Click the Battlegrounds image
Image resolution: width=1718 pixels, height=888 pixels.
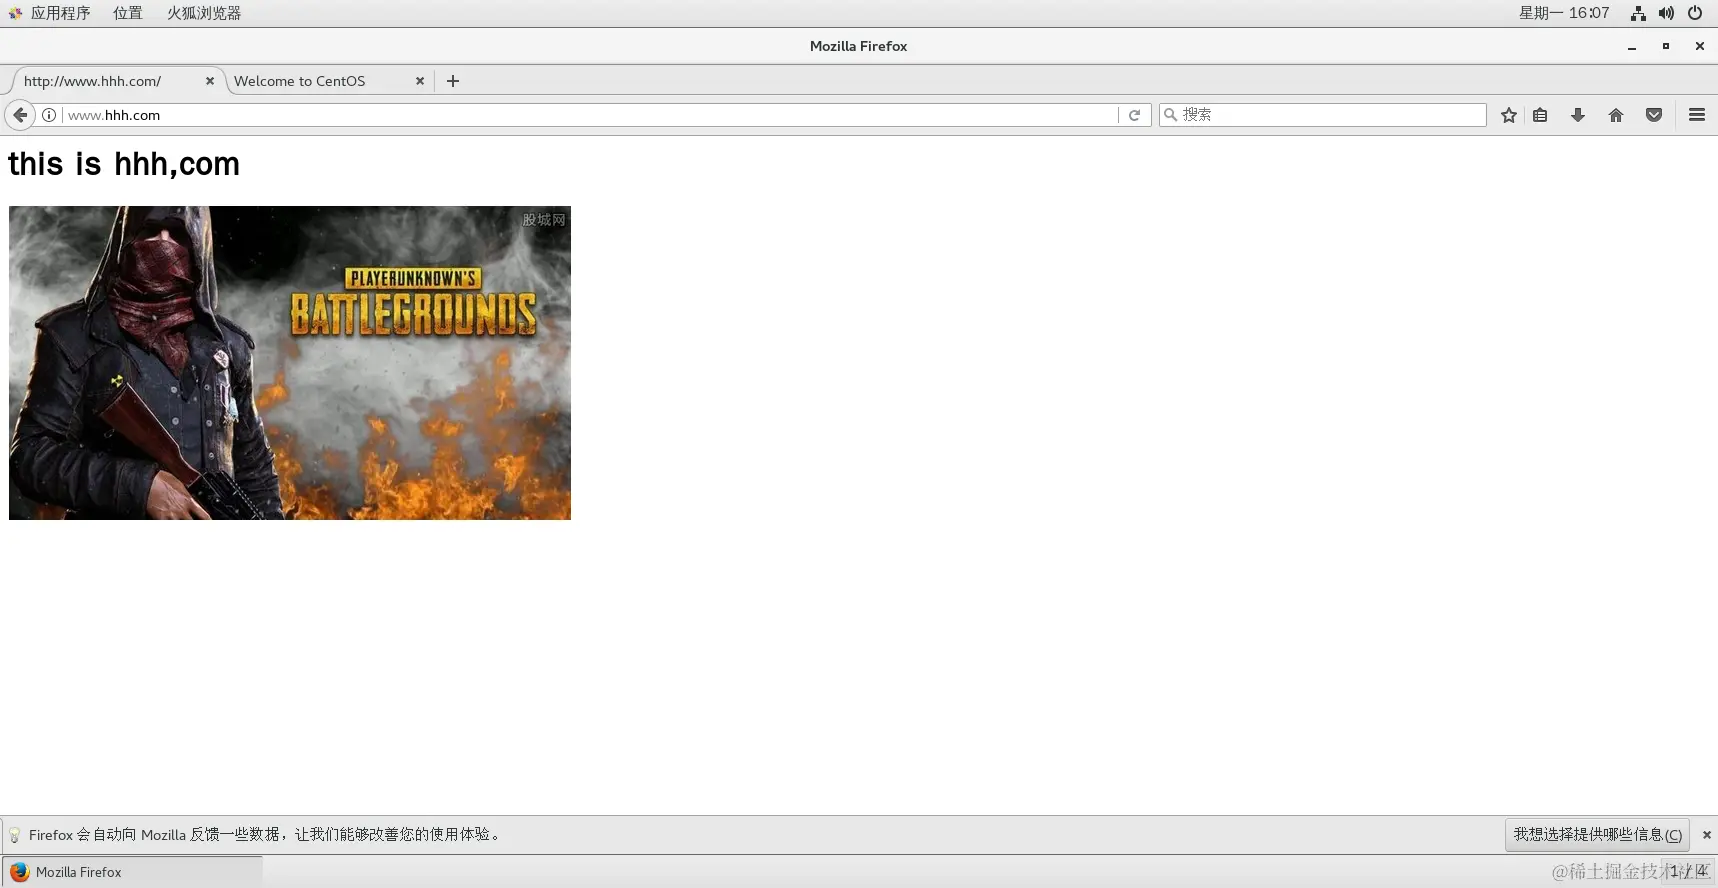290,363
